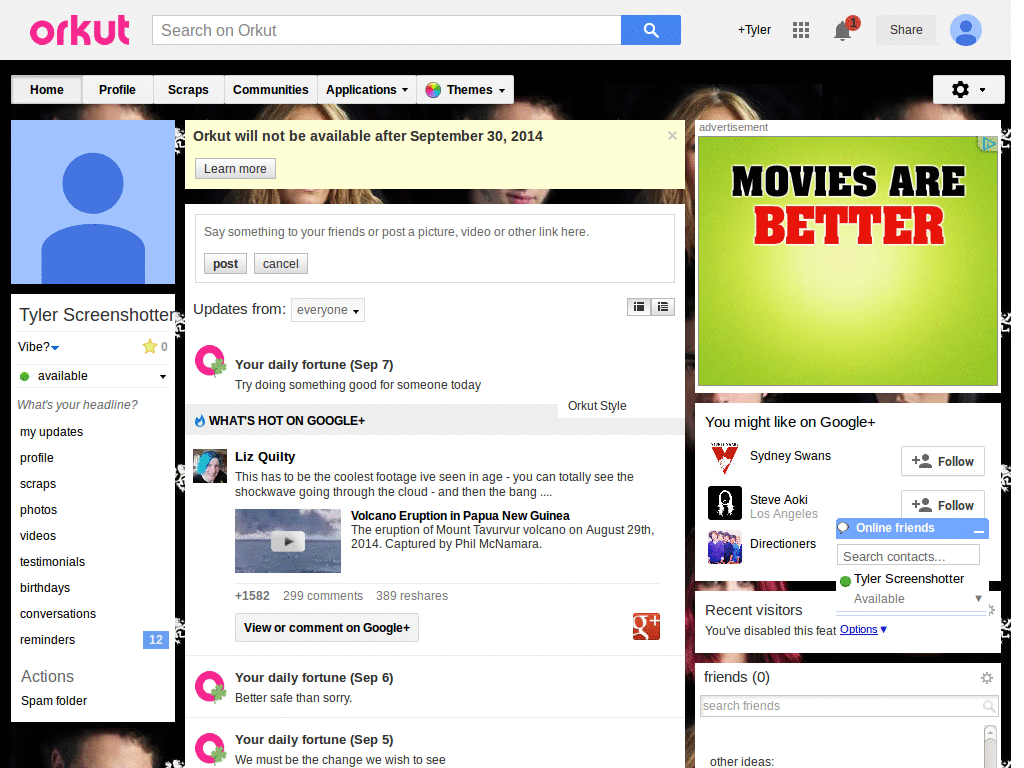This screenshot has width=1024, height=768.
Task: Switch to compact list view icon
Action: point(663,307)
